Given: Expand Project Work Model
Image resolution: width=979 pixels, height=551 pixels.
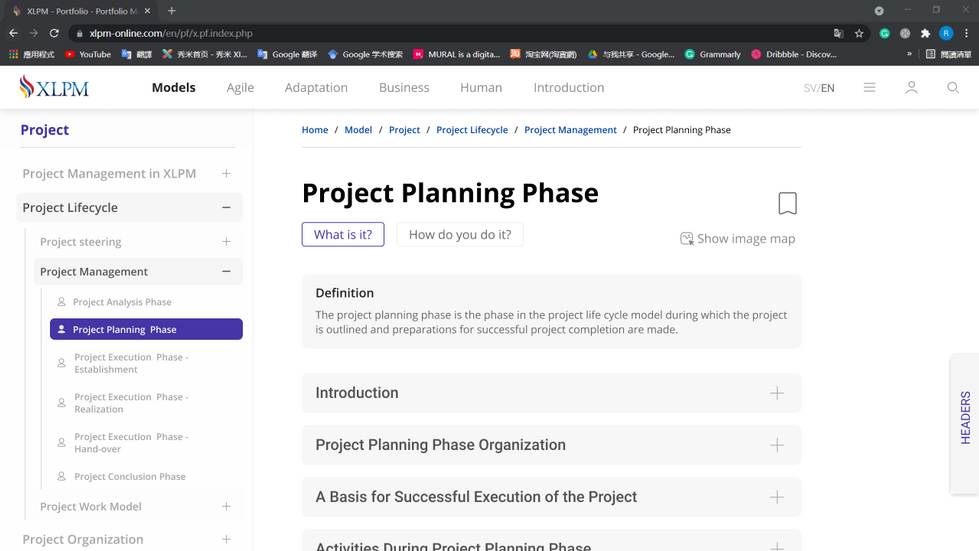Looking at the screenshot, I should coord(226,506).
